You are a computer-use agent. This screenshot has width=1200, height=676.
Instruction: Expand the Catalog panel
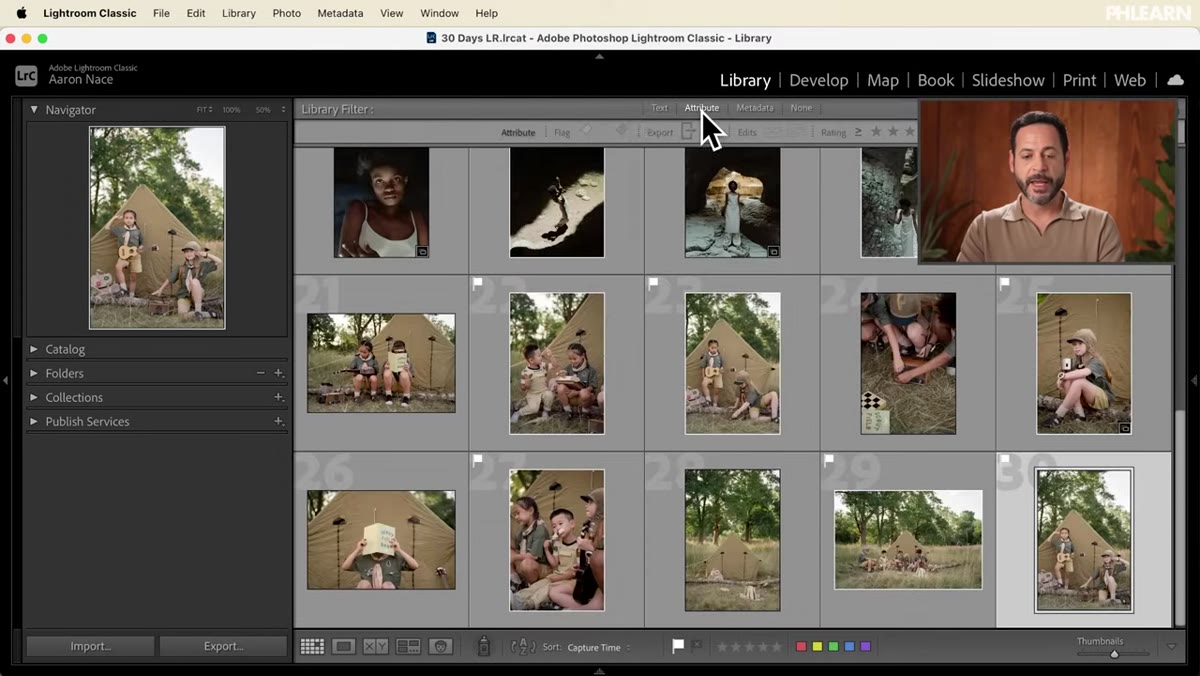pos(34,349)
